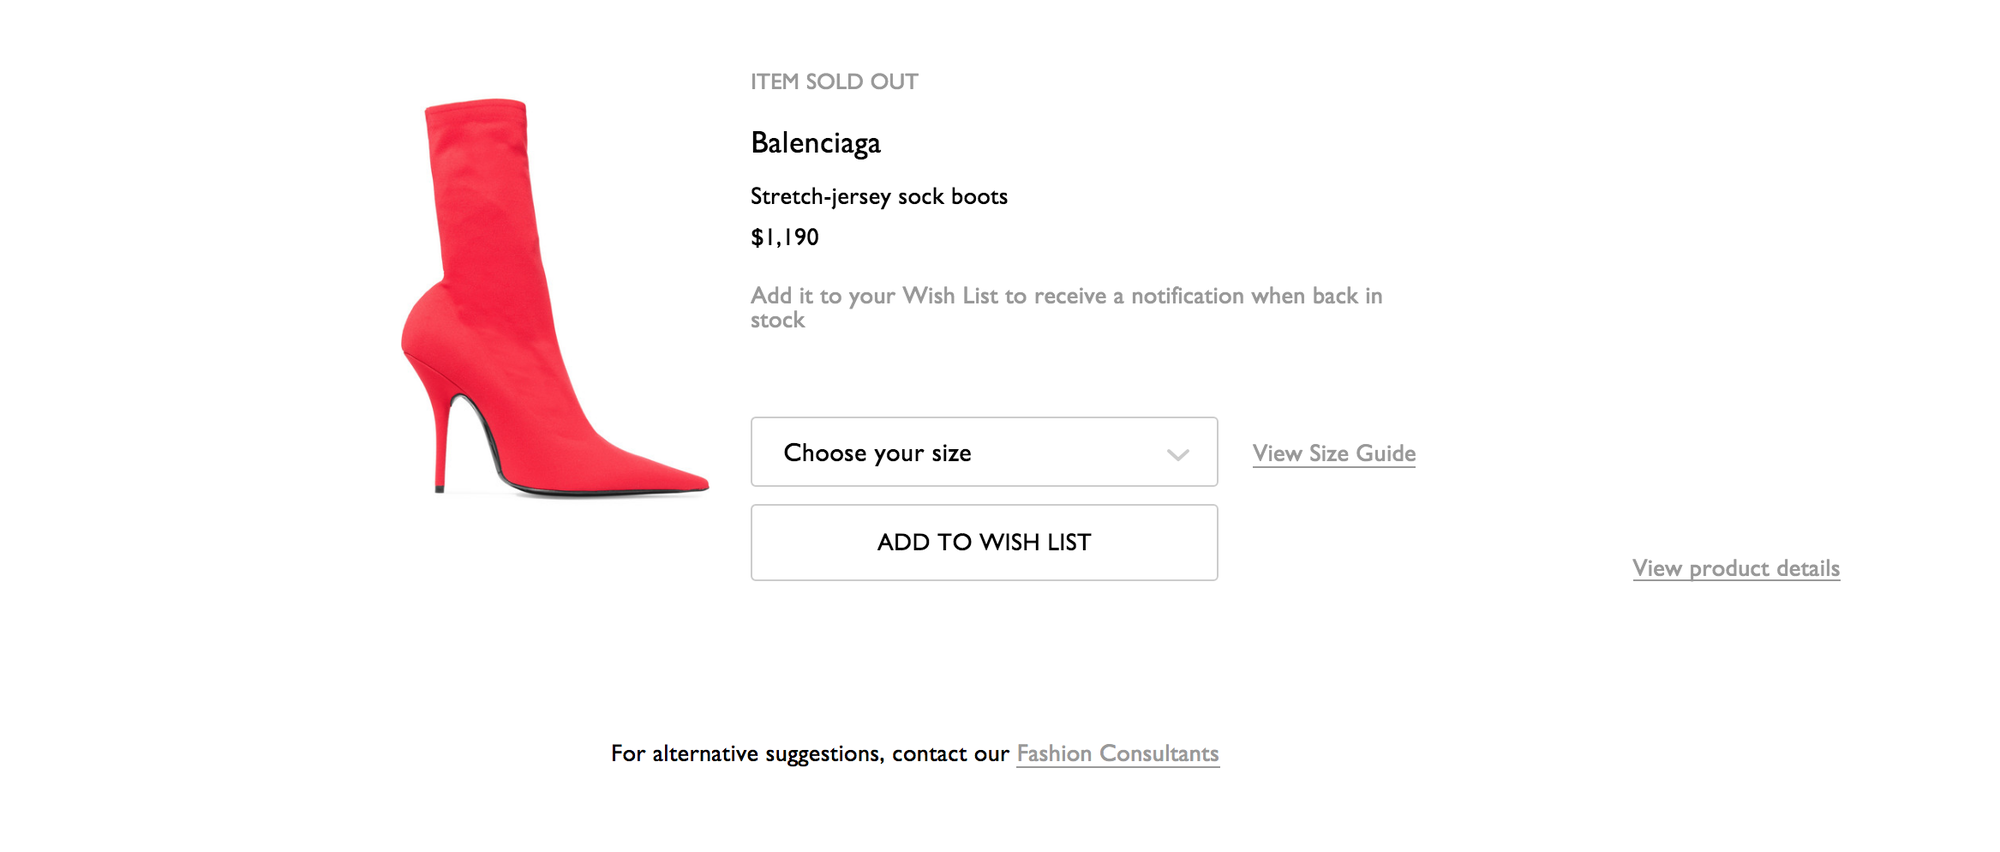Click the words 'contact our' before the link

coord(950,753)
